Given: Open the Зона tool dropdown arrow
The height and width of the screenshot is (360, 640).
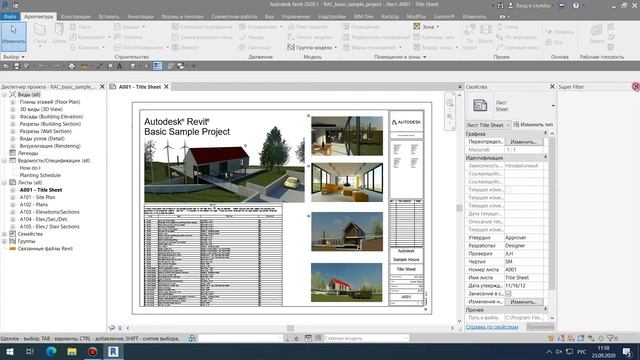Looking at the screenshot, I should click(x=438, y=27).
